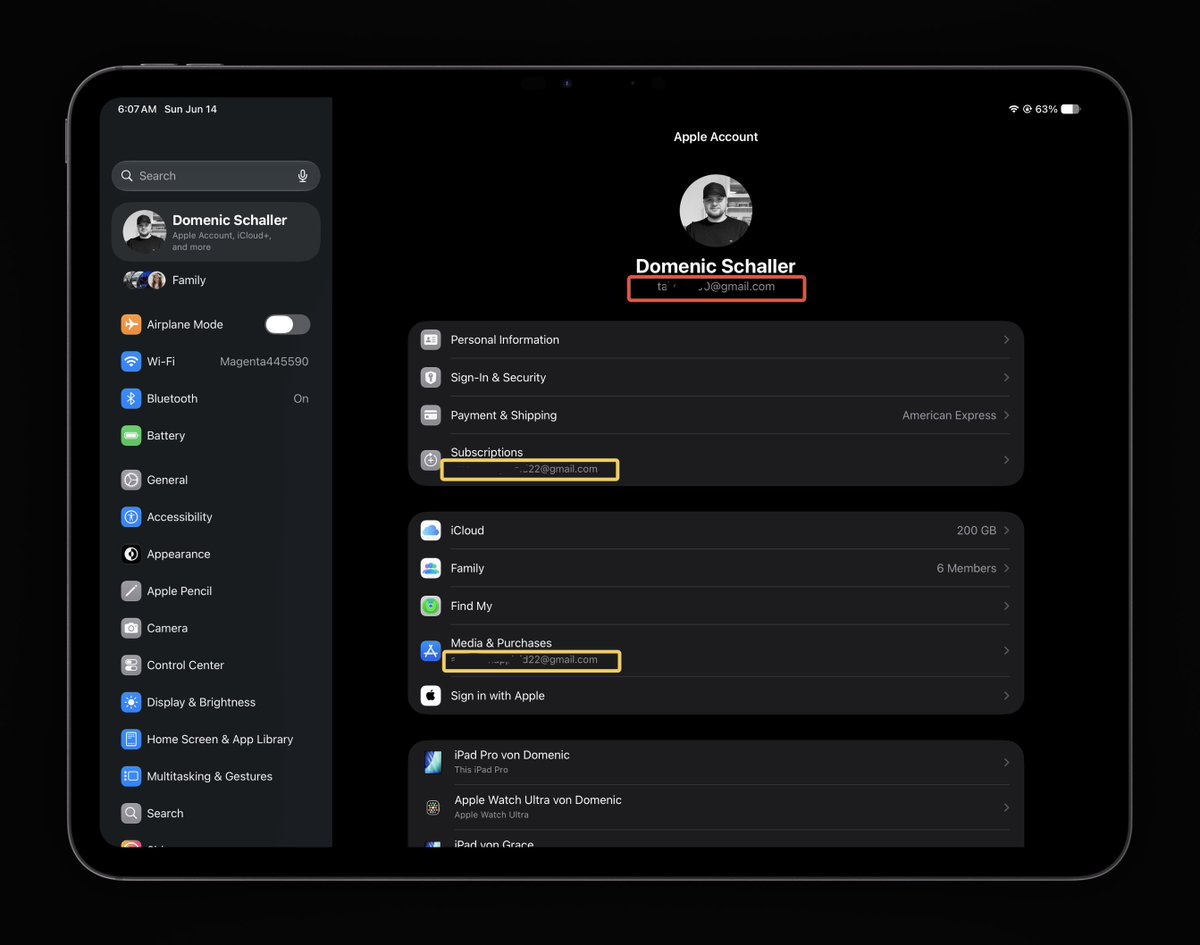Click the Family group icon in main panel
The image size is (1200, 945).
tap(431, 568)
